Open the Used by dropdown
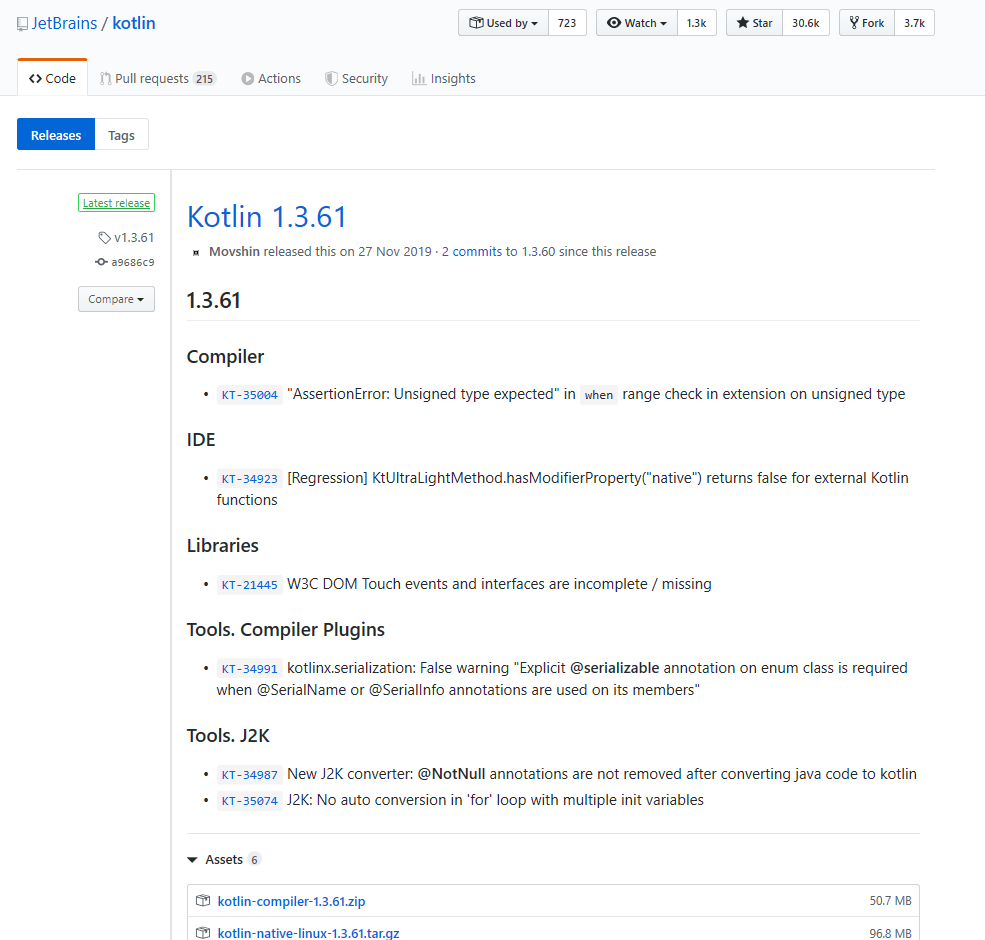Screen dimensions: 985x940 pyautogui.click(x=503, y=23)
